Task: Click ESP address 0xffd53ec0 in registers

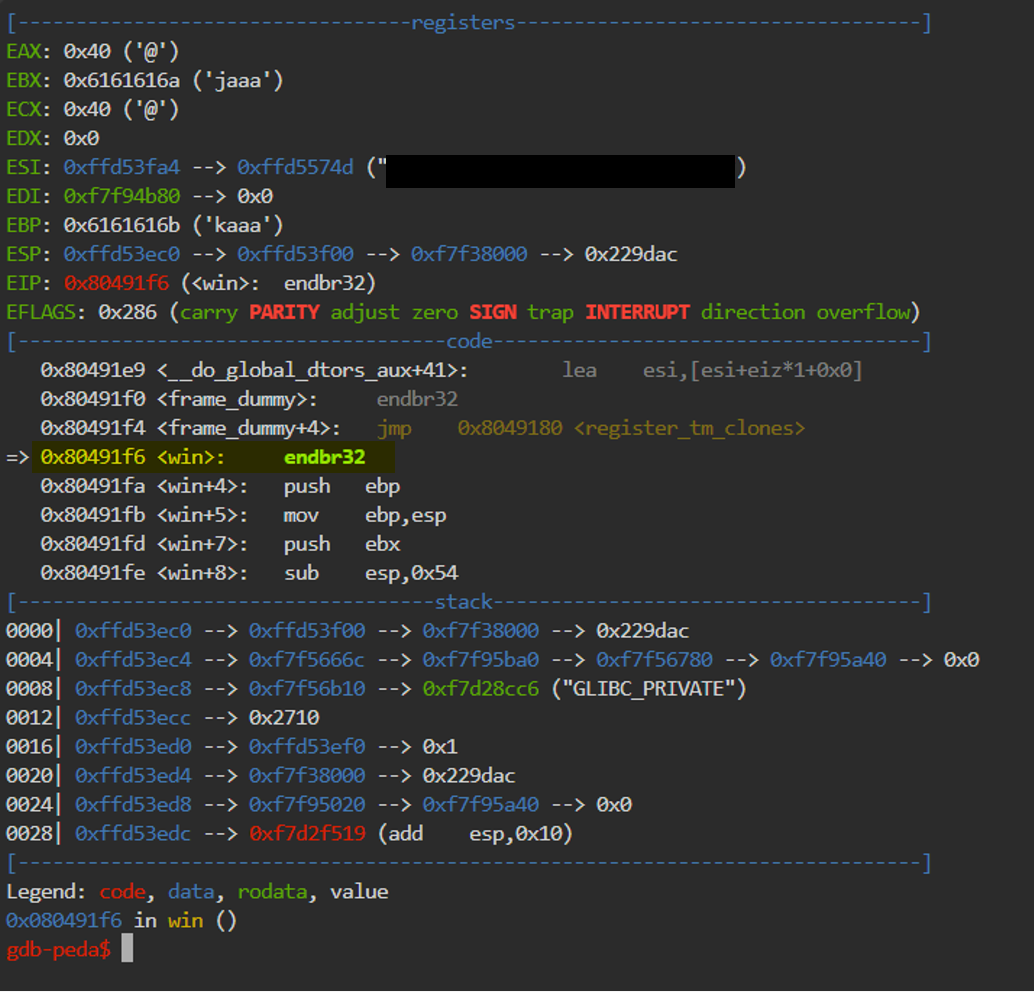Action: (x=121, y=255)
